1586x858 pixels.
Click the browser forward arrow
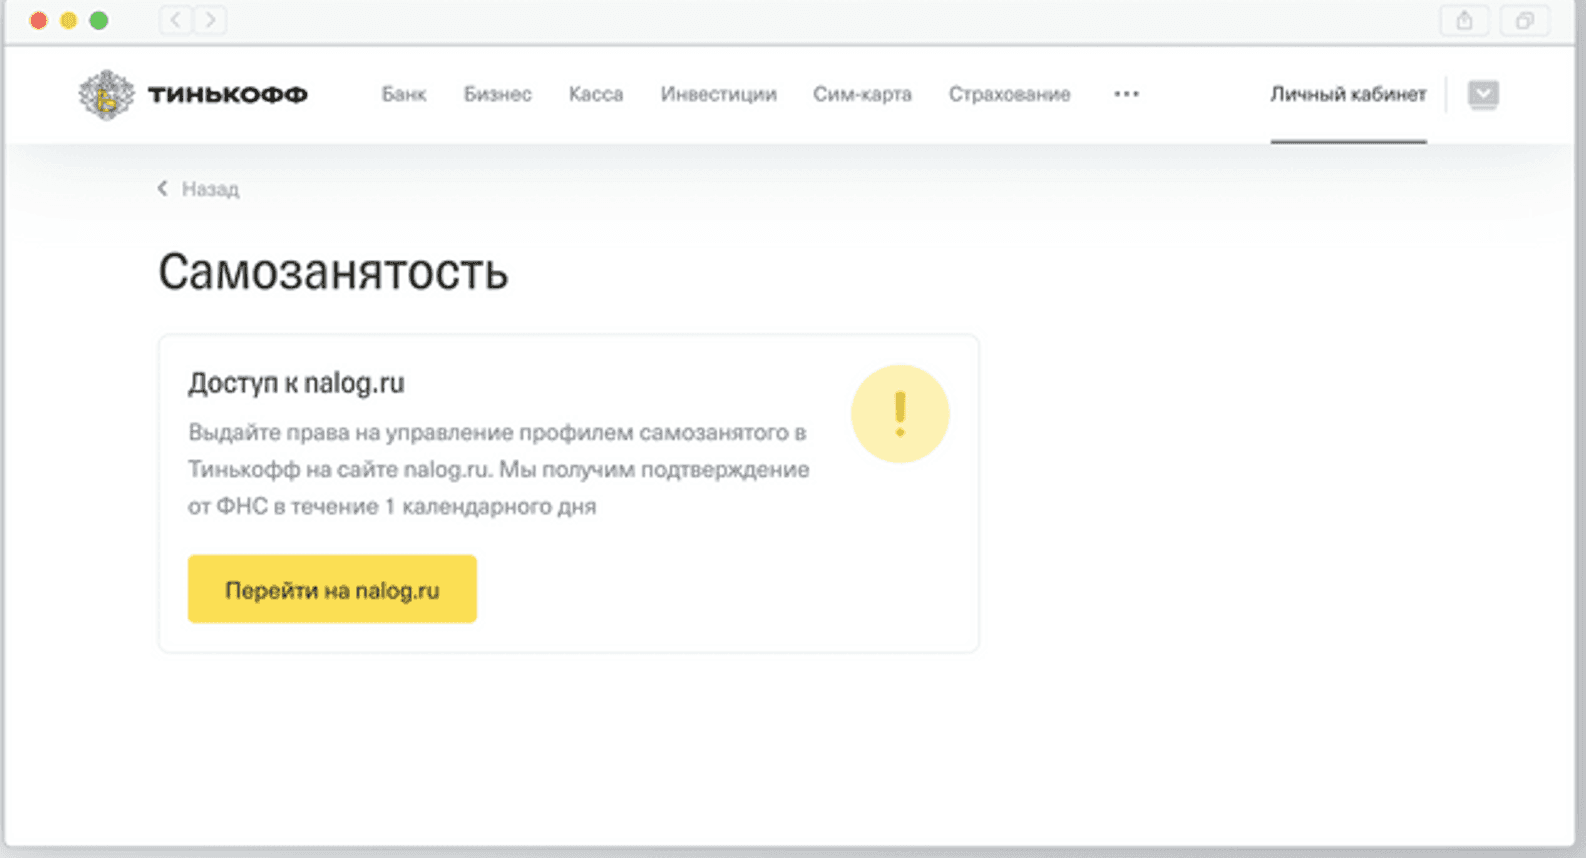tap(210, 20)
